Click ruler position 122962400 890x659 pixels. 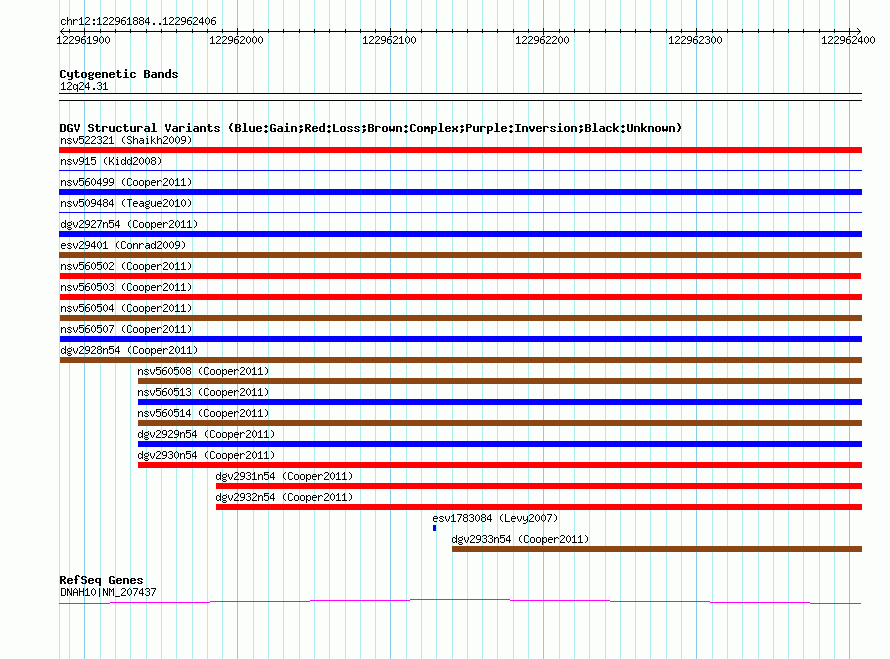(848, 40)
